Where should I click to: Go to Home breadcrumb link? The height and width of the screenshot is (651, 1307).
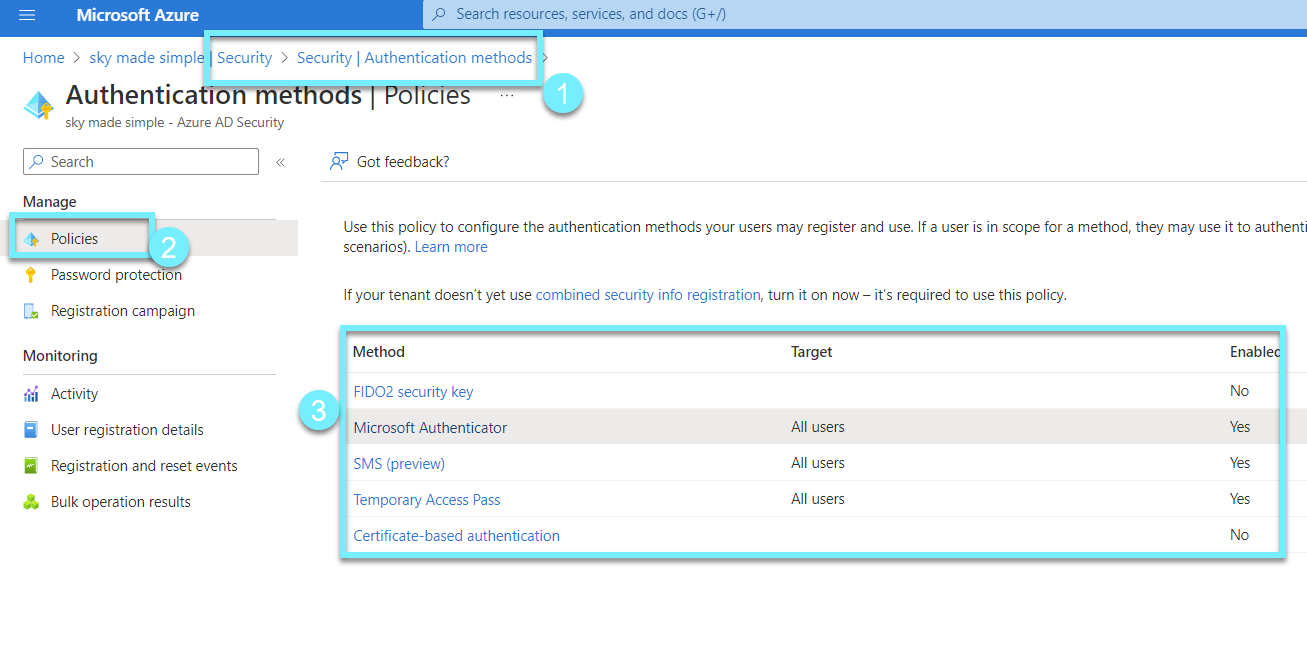44,58
